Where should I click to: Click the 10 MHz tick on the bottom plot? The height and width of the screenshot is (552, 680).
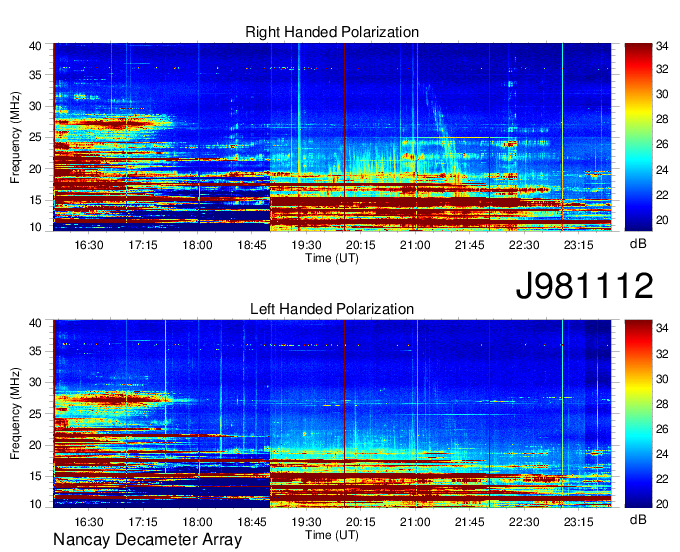[35, 504]
